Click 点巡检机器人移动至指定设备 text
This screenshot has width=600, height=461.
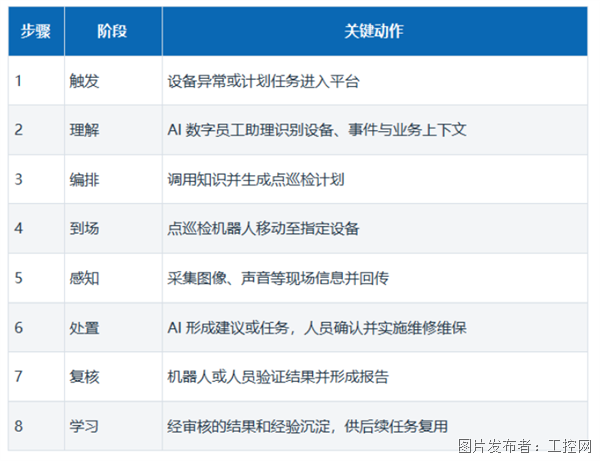coord(263,229)
